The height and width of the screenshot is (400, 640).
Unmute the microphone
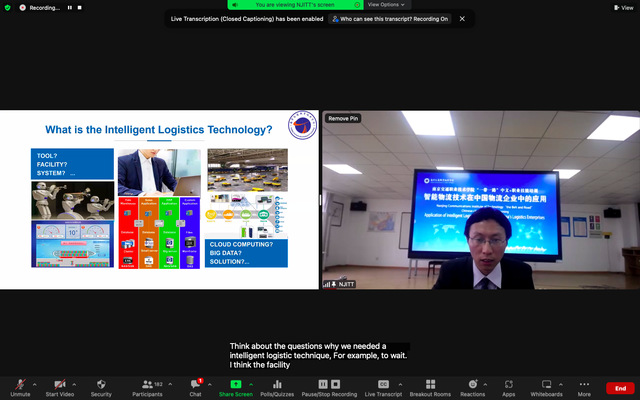click(x=18, y=386)
